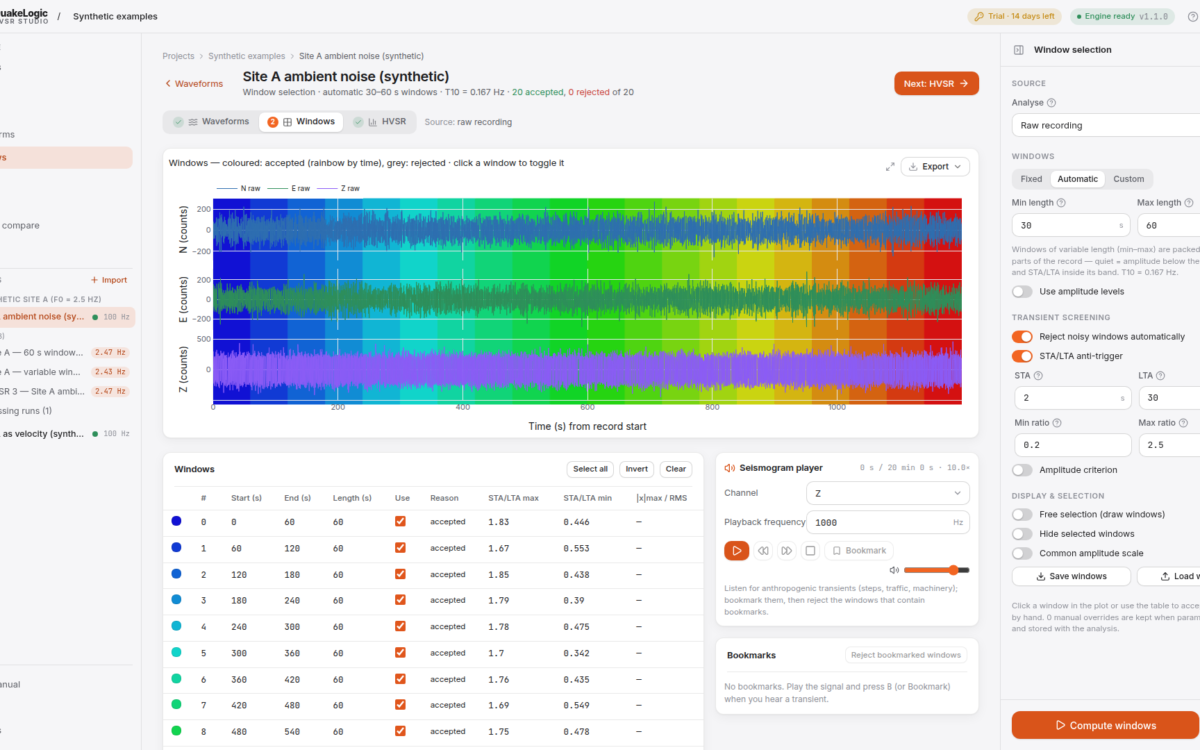The width and height of the screenshot is (1200, 750).
Task: Uncheck the Use box for window 3
Action: pyautogui.click(x=401, y=600)
